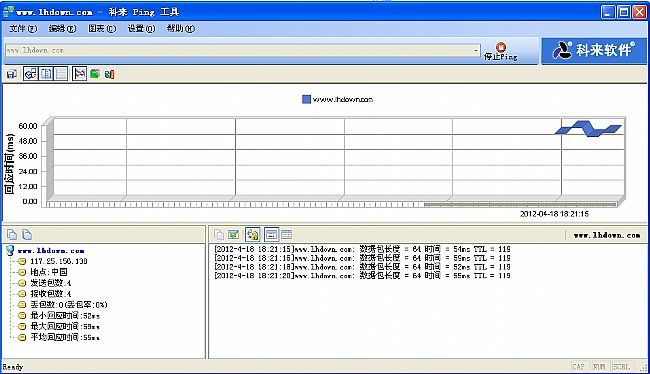This screenshot has height=374, width=650.
Task: Click the 18:21:20 log entry with 55ms
Action: coord(362,275)
